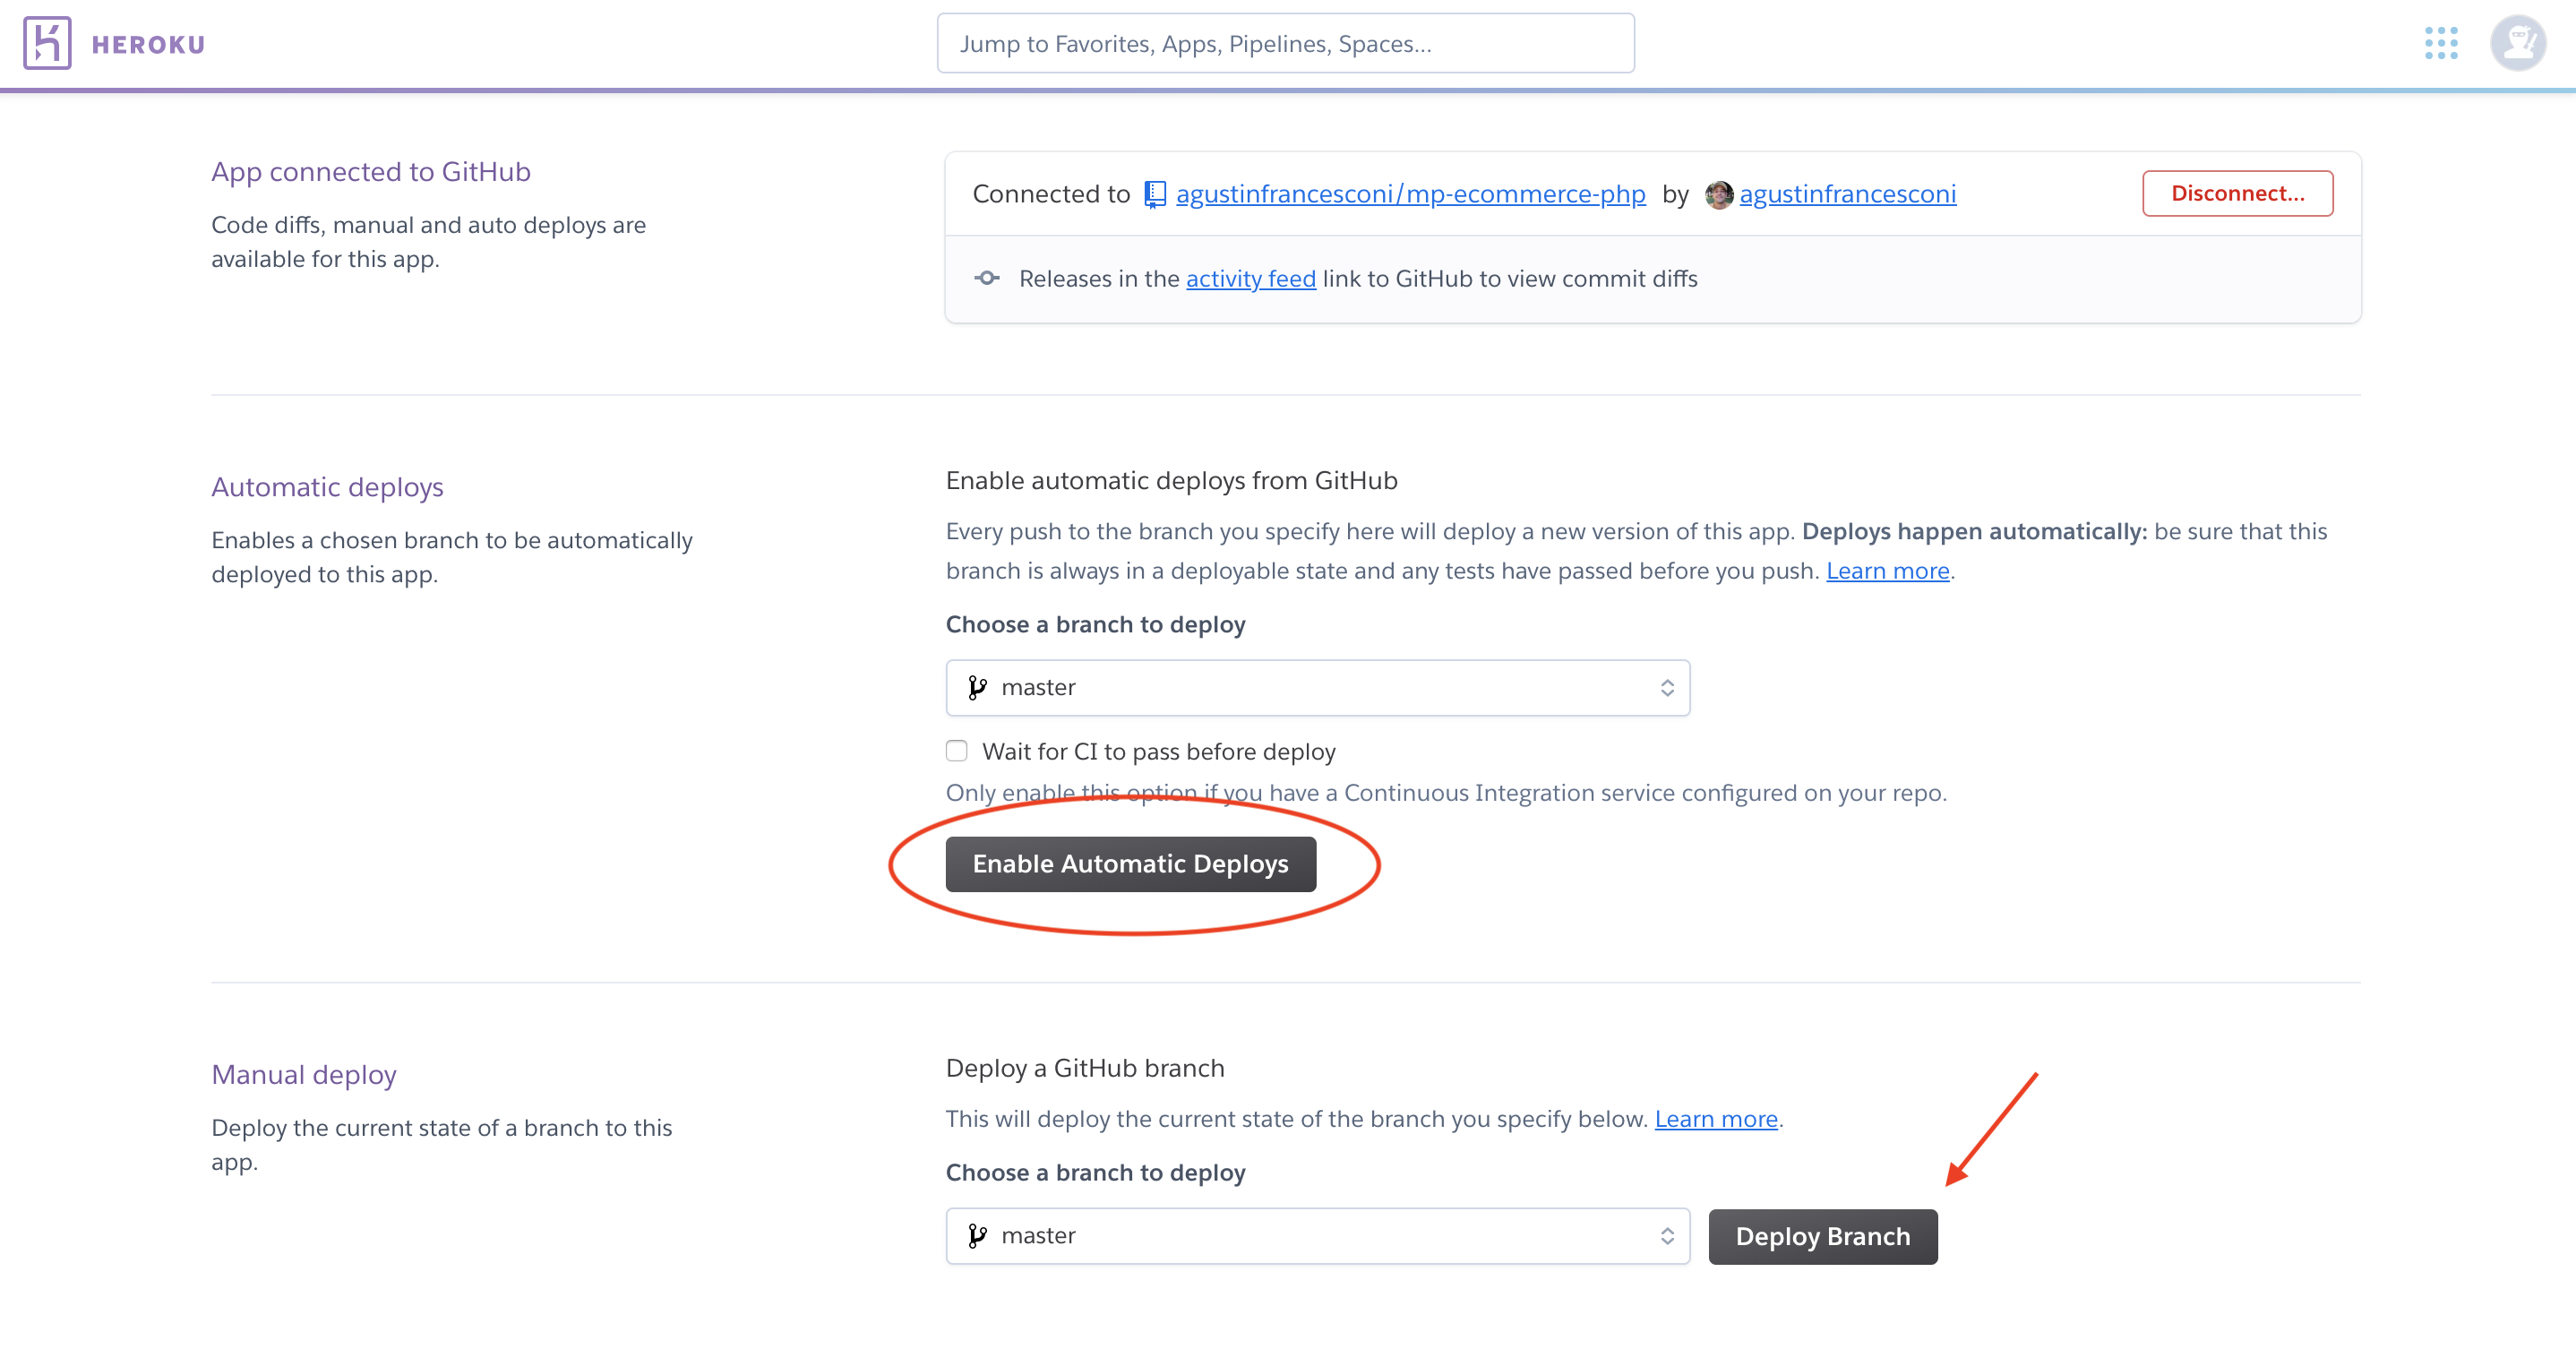Click the red Disconnect button
Image resolution: width=2576 pixels, height=1349 pixels.
pos(2237,193)
